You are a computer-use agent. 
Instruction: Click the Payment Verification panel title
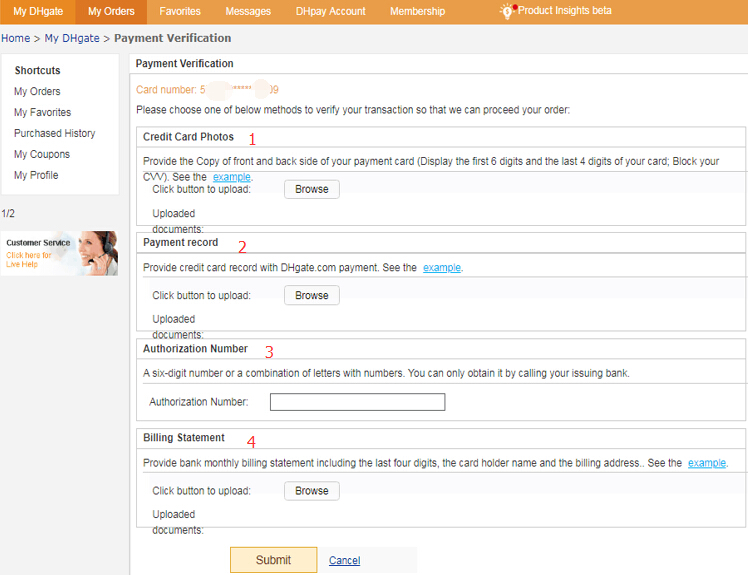[x=185, y=63]
